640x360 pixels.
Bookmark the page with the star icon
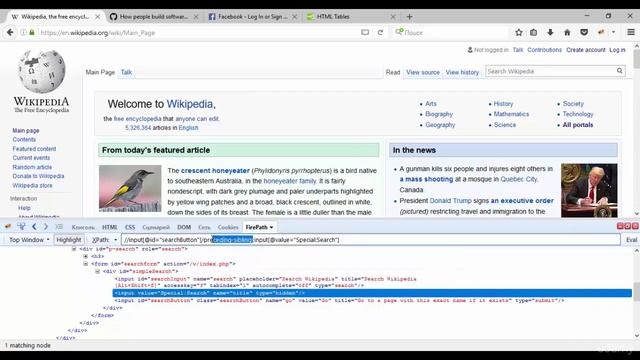pos(519,32)
